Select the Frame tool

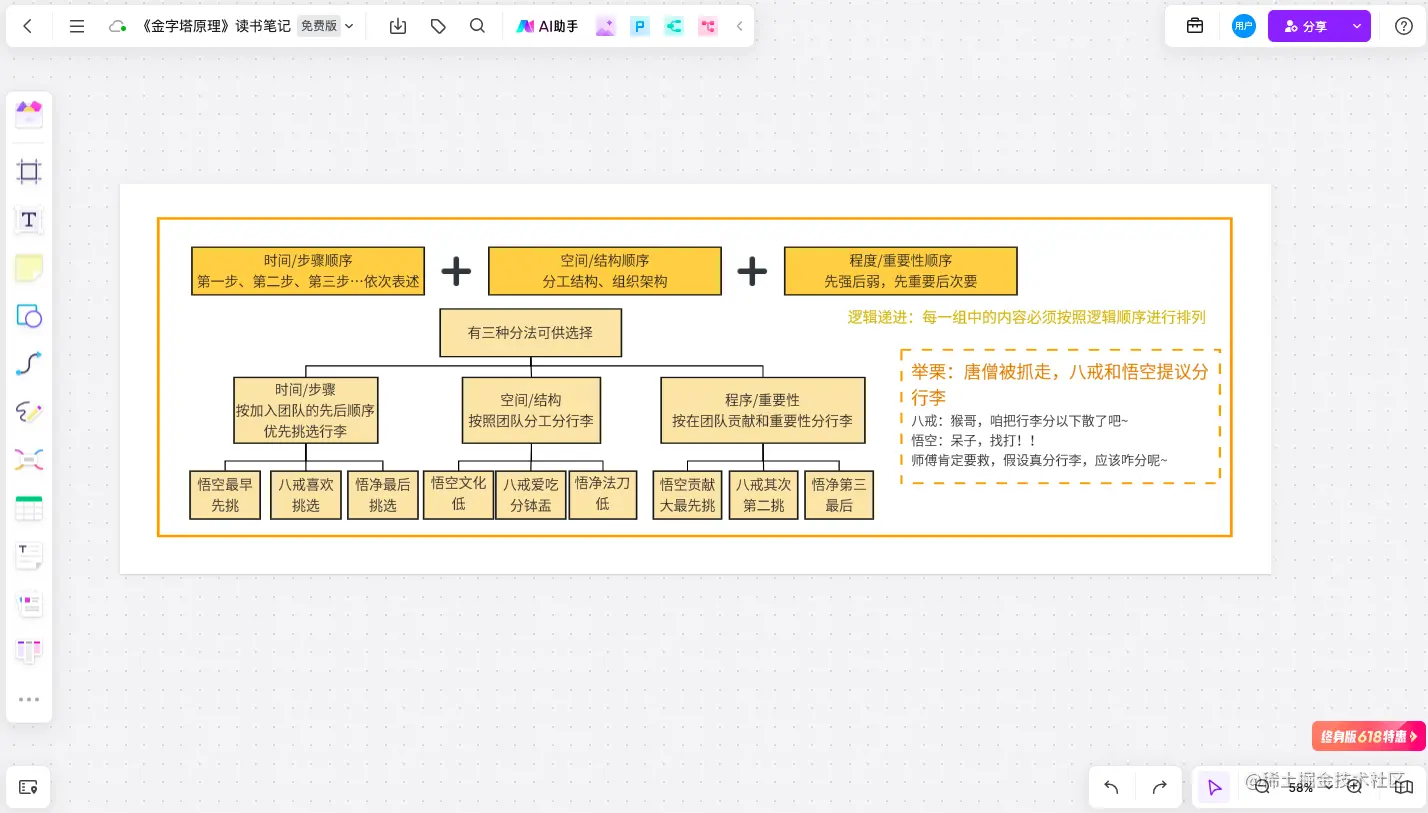[x=29, y=172]
